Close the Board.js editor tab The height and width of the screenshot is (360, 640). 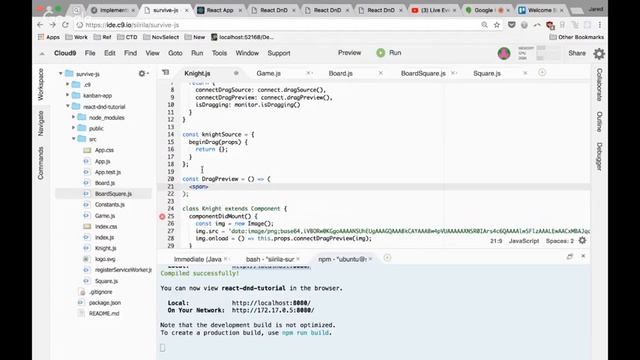[x=380, y=73]
